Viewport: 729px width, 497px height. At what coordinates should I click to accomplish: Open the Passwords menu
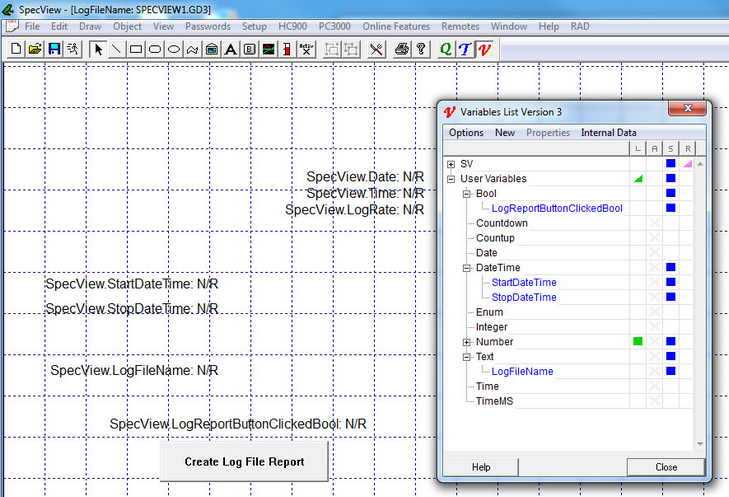208,27
